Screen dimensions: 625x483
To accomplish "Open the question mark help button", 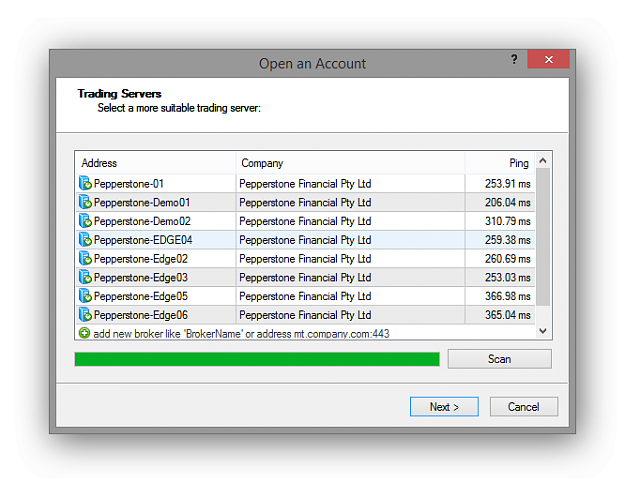I will click(x=514, y=59).
